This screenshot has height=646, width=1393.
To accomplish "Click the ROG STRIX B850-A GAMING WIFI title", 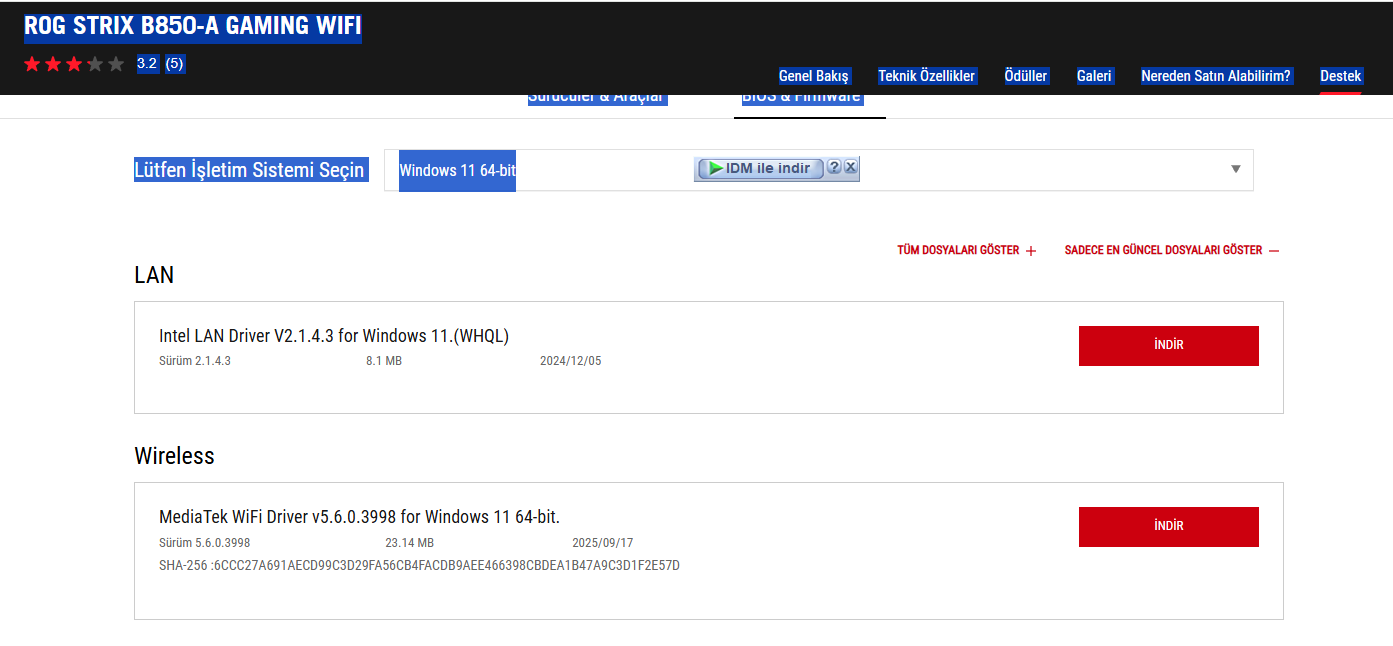I will click(192, 27).
